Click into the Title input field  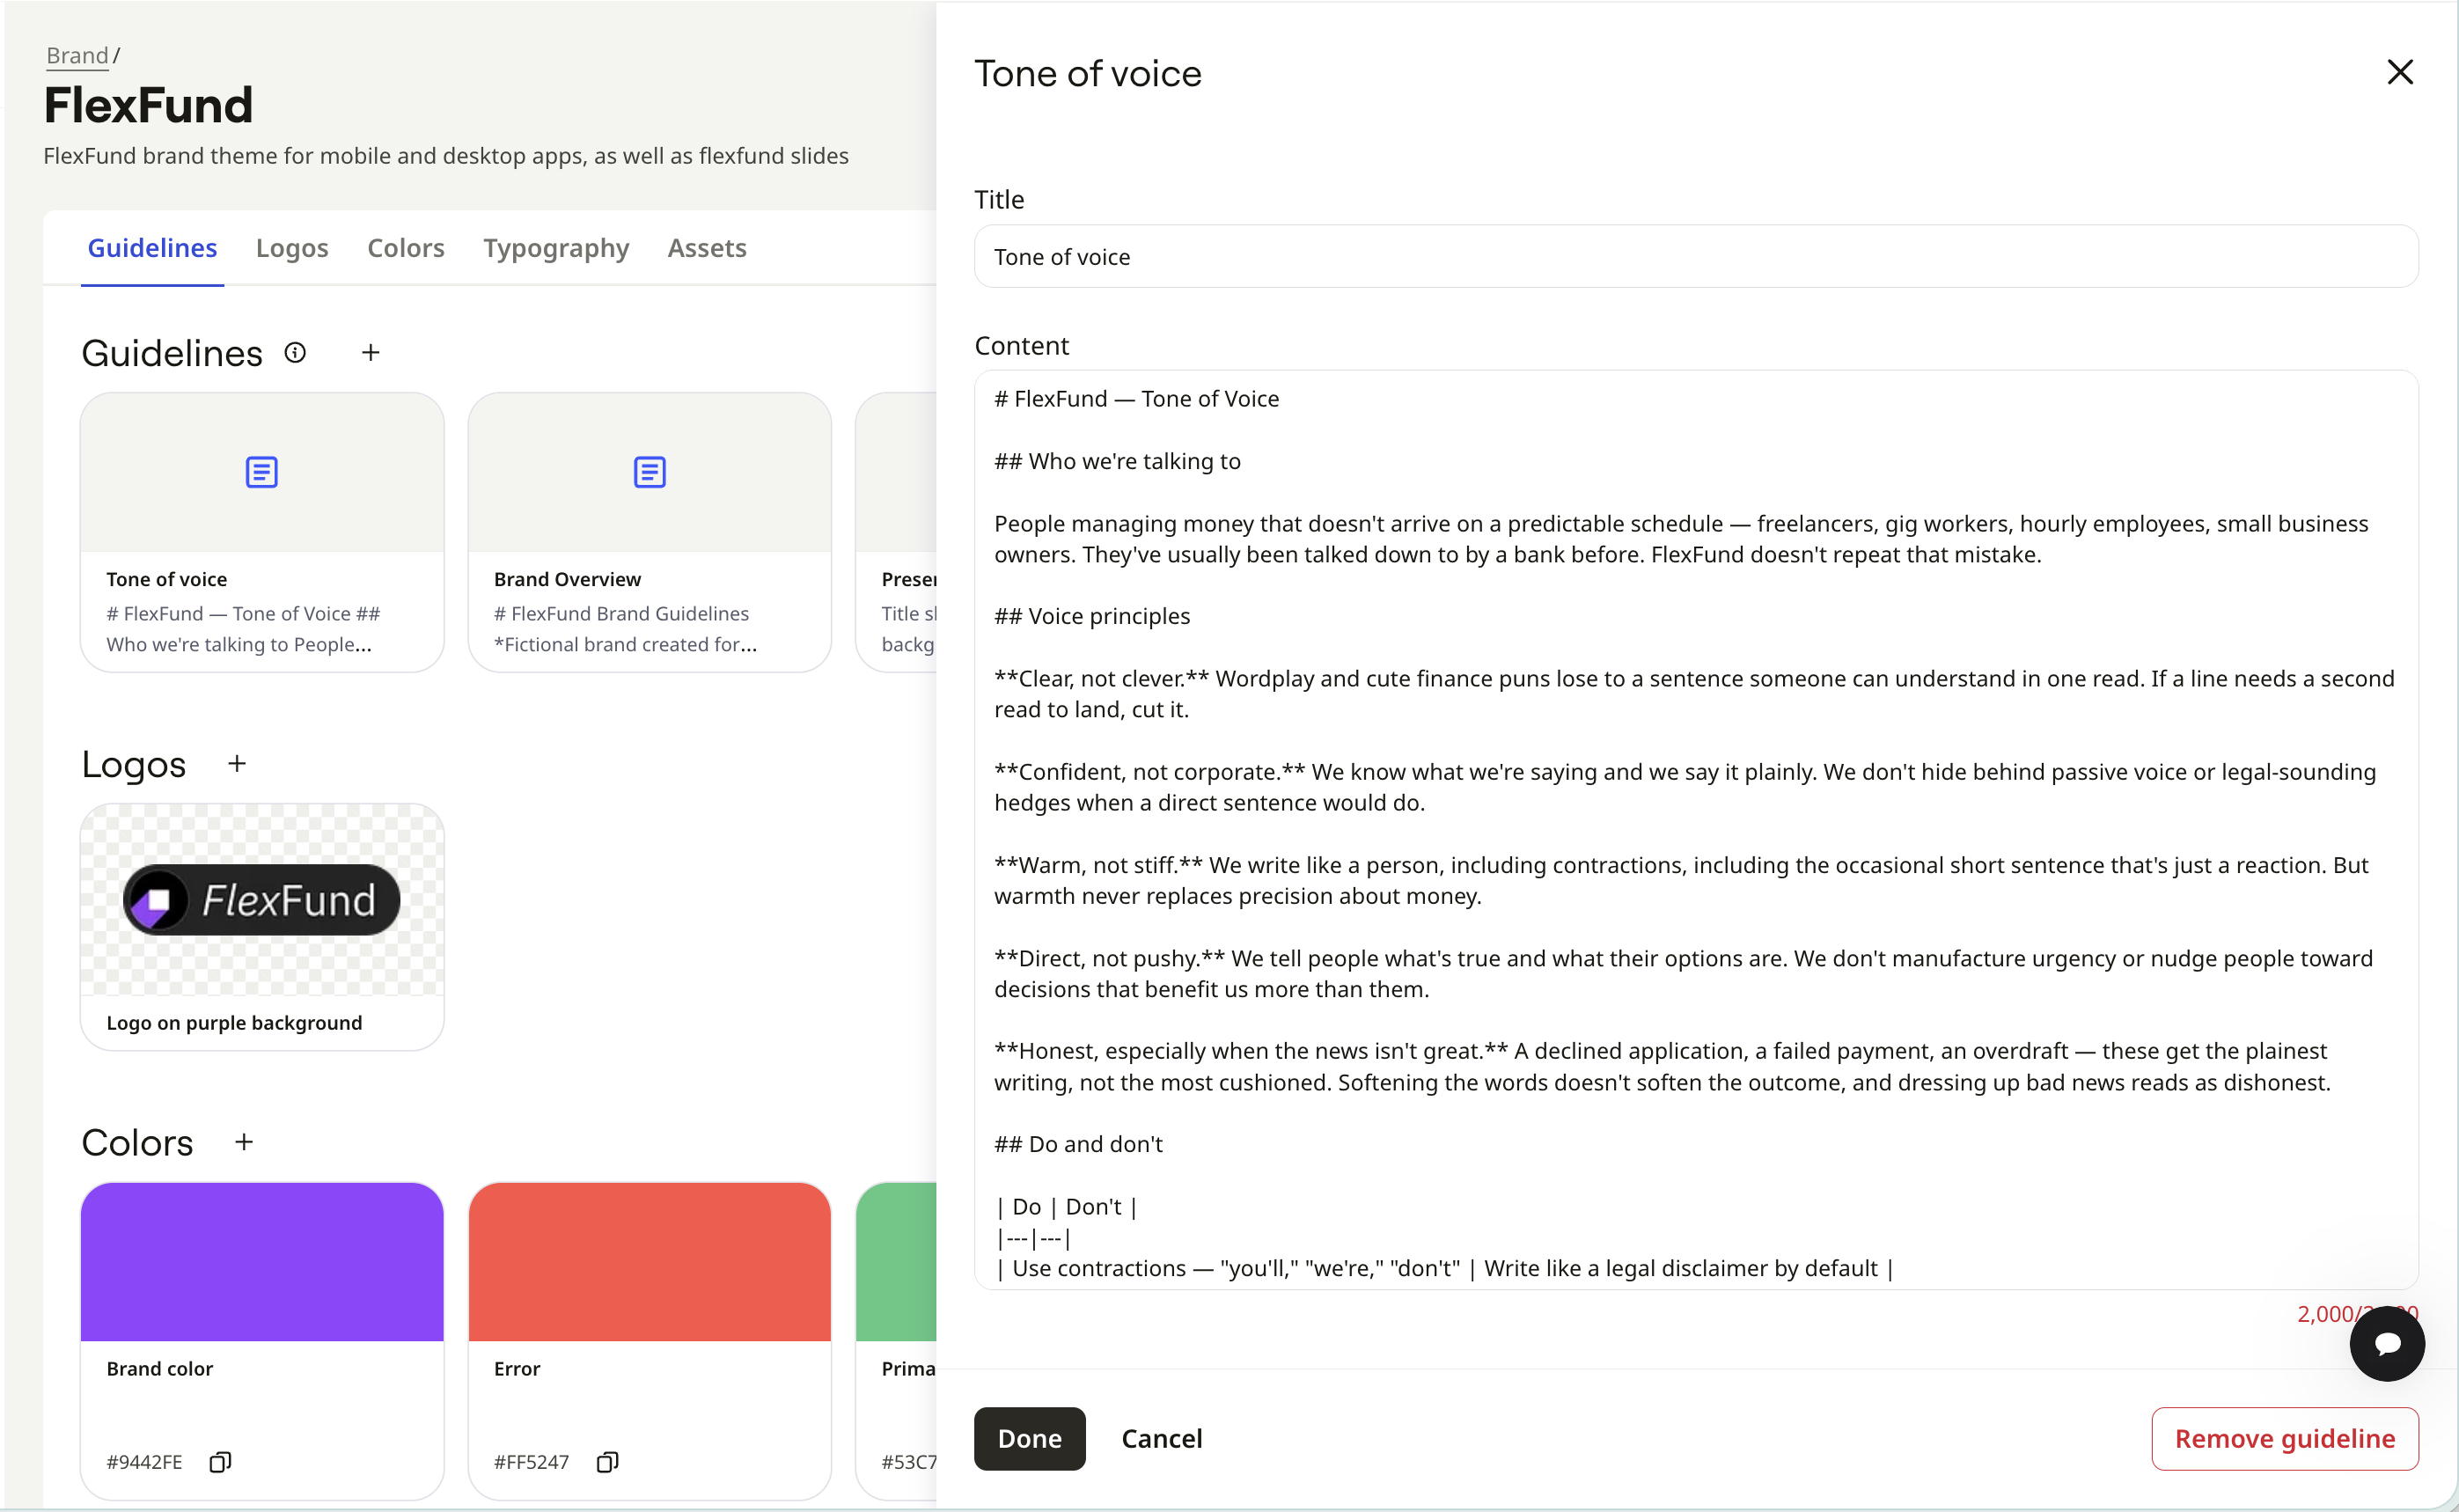click(x=1696, y=256)
